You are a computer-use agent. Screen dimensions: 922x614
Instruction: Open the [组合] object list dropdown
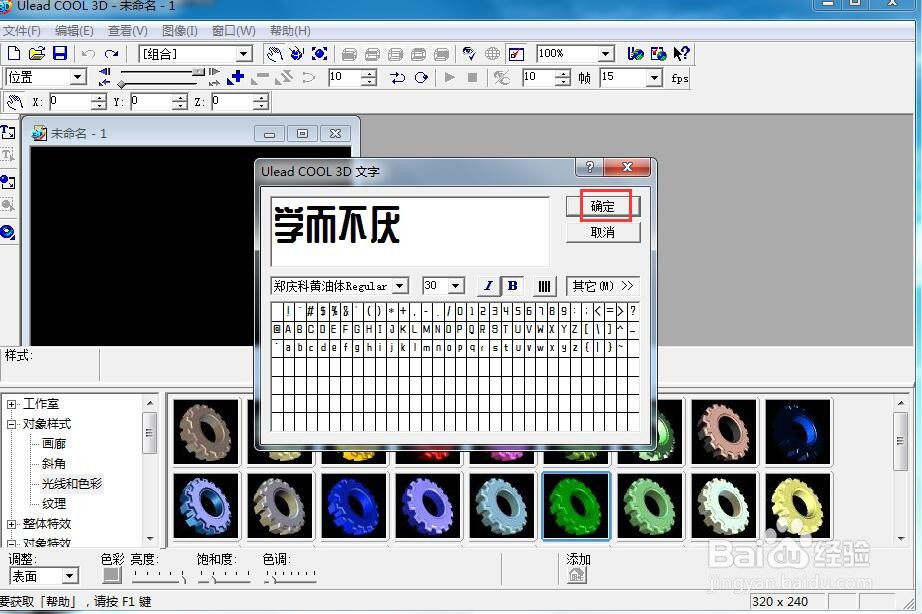(x=244, y=54)
